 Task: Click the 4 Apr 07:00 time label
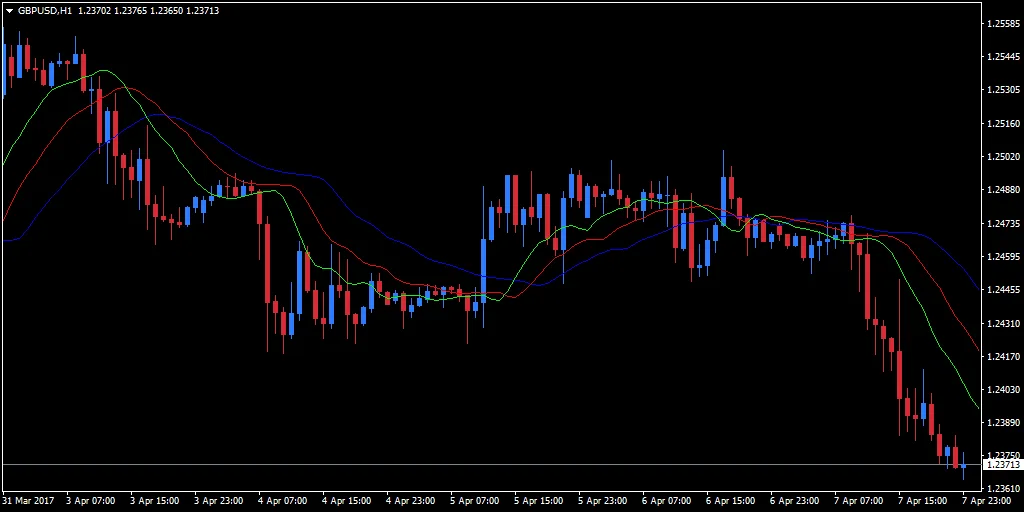283,501
